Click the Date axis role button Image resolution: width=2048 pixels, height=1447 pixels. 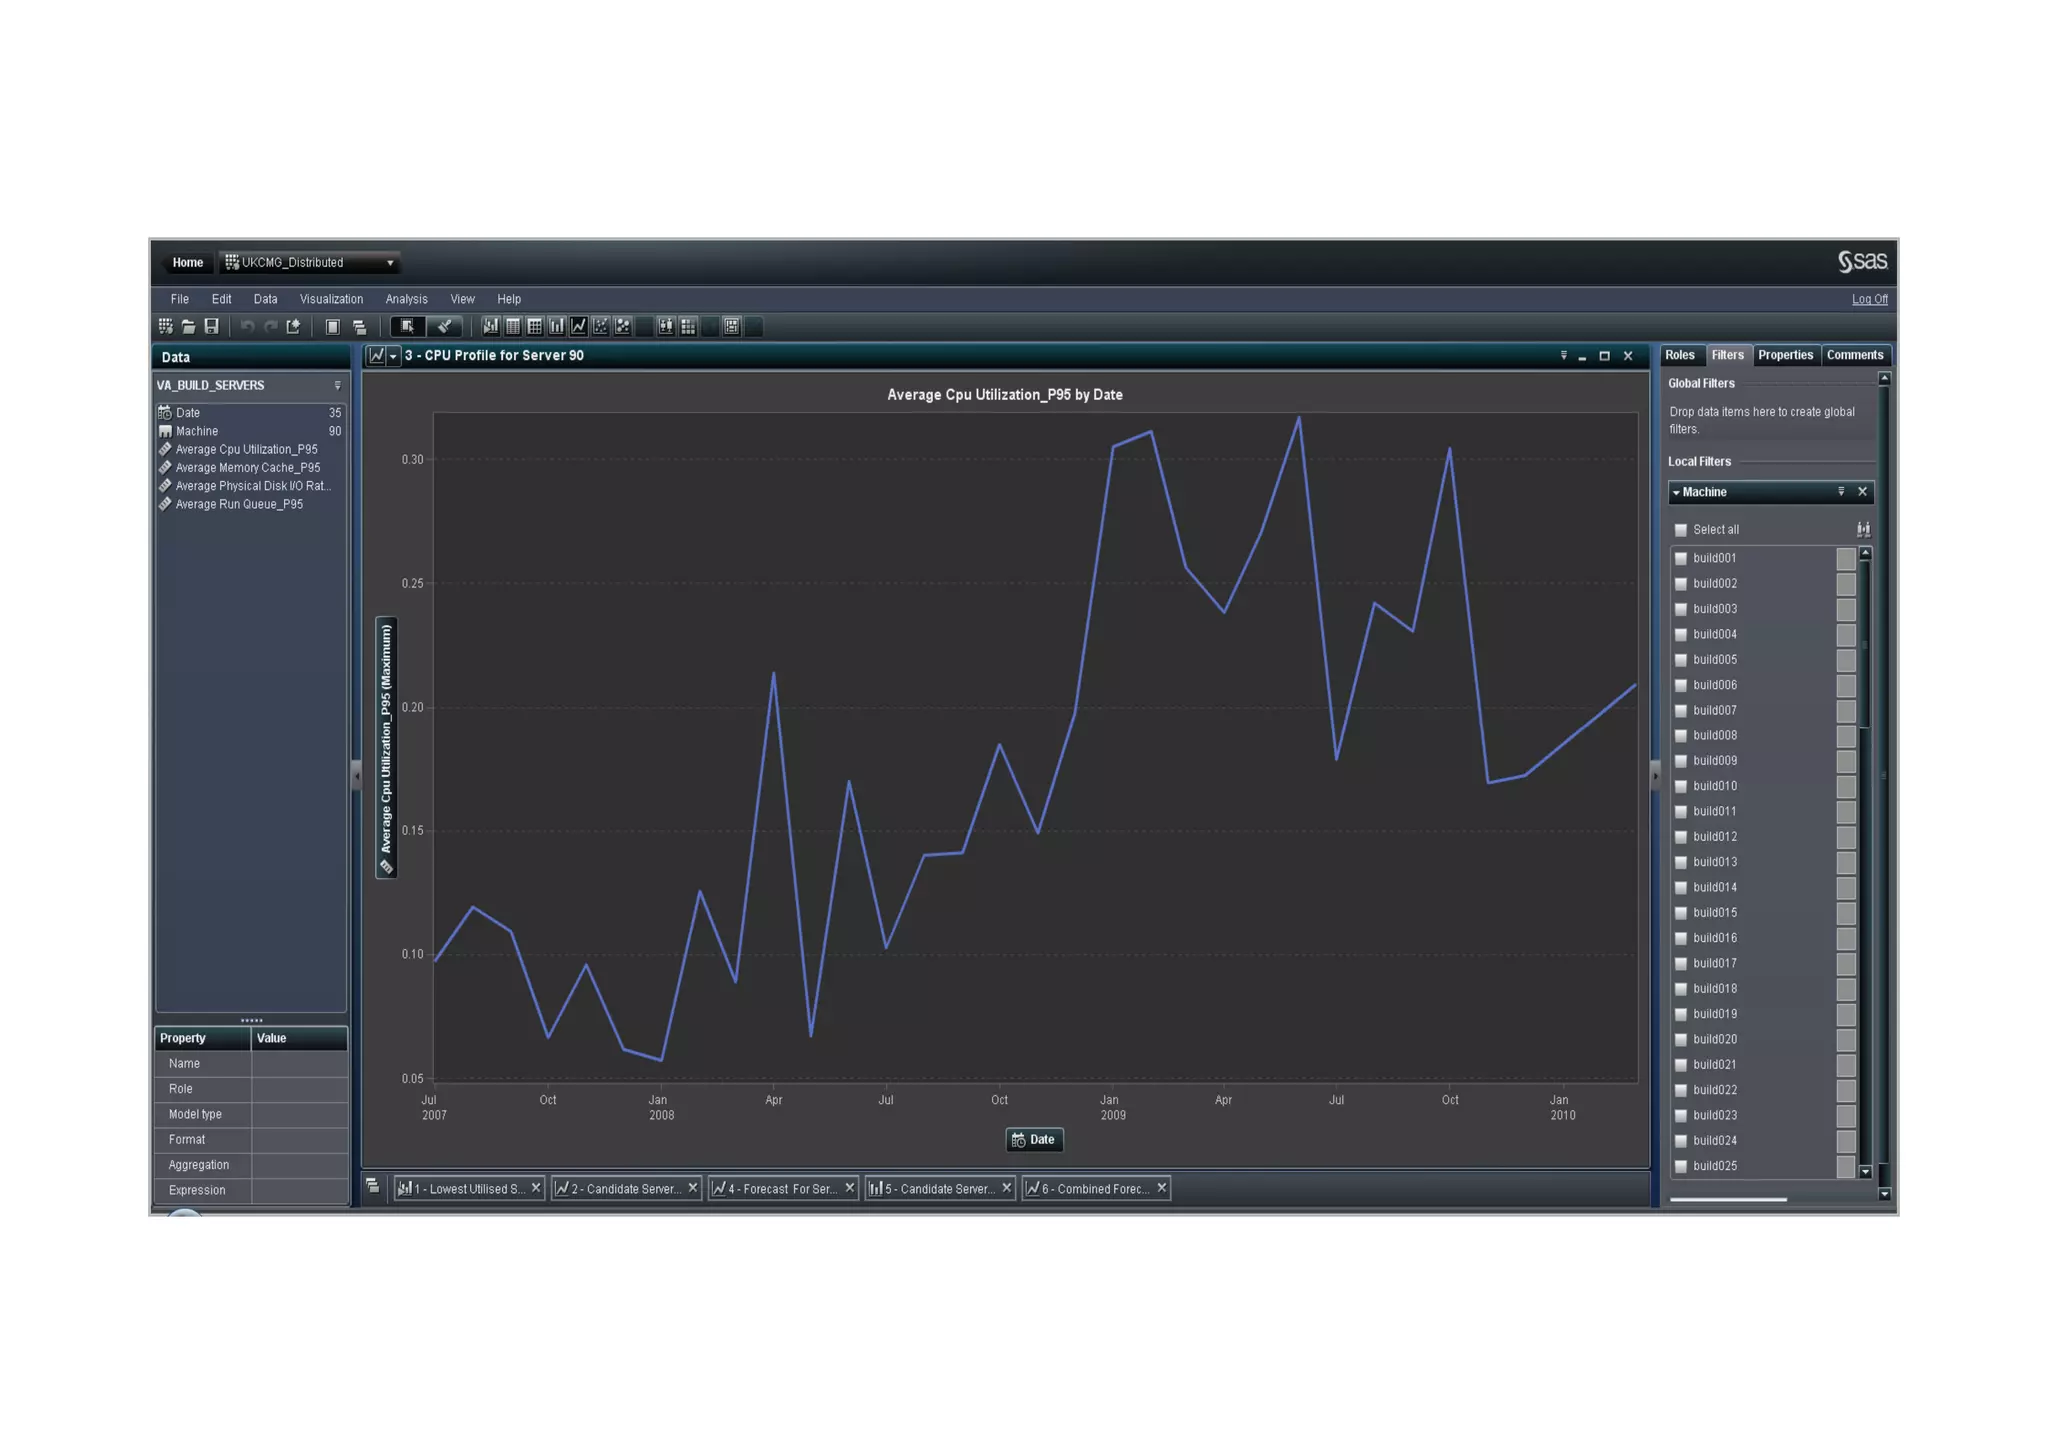coord(1033,1140)
